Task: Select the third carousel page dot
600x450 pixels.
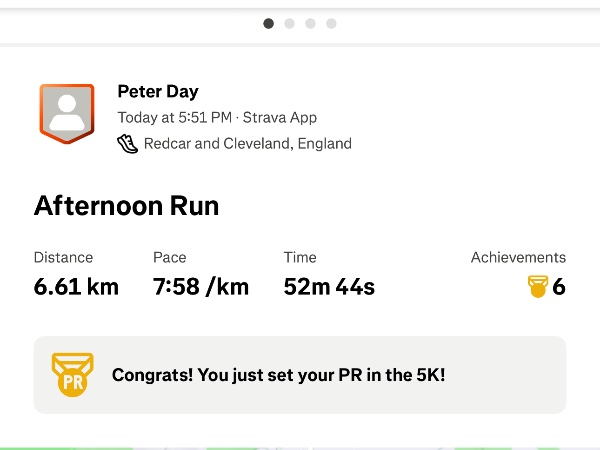Action: point(310,23)
